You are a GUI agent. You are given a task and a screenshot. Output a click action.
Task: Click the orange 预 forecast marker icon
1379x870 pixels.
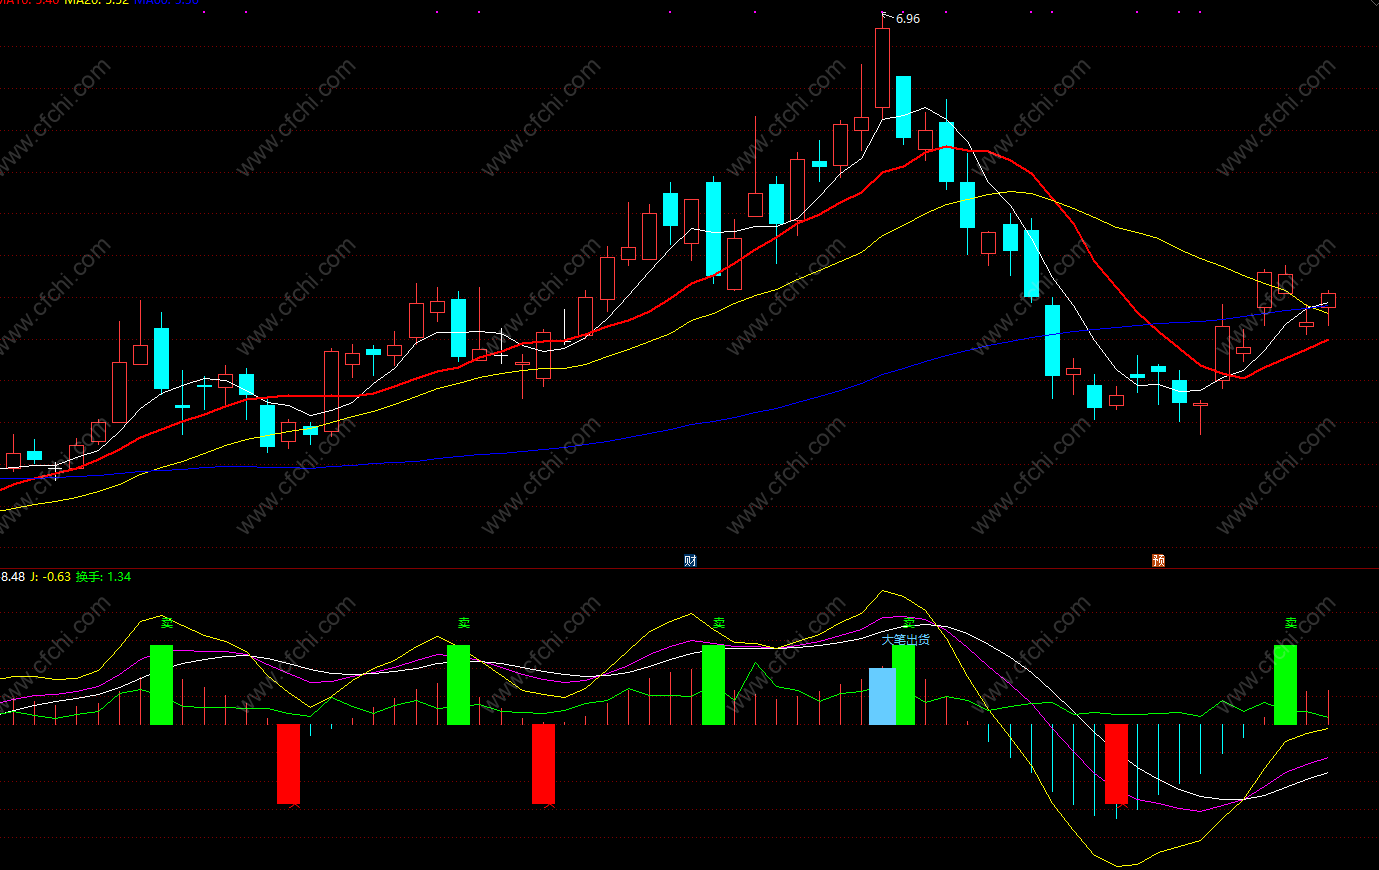[1158, 560]
